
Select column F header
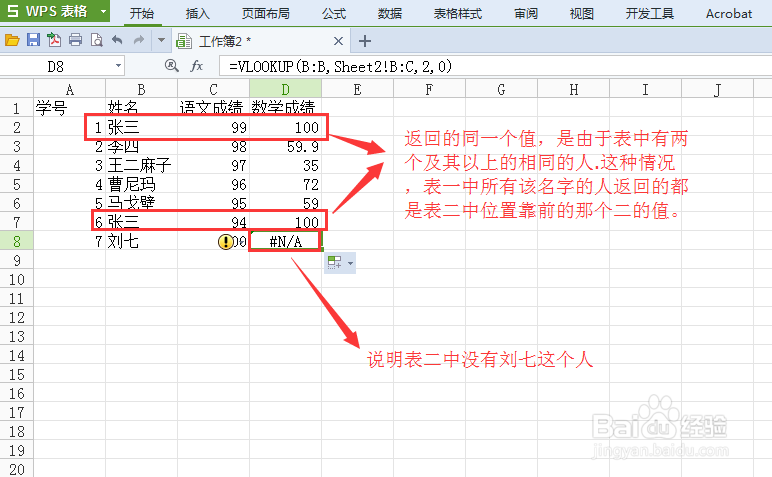429,89
